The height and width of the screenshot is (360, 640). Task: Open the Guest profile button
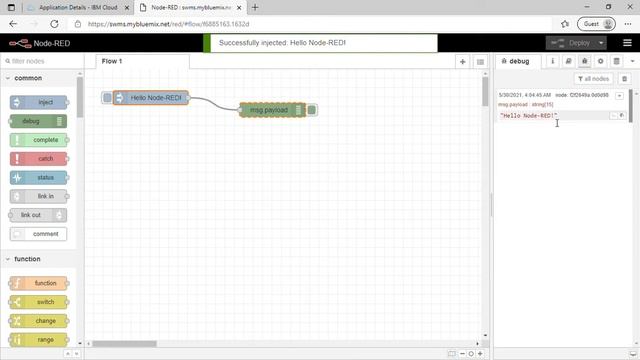596,24
